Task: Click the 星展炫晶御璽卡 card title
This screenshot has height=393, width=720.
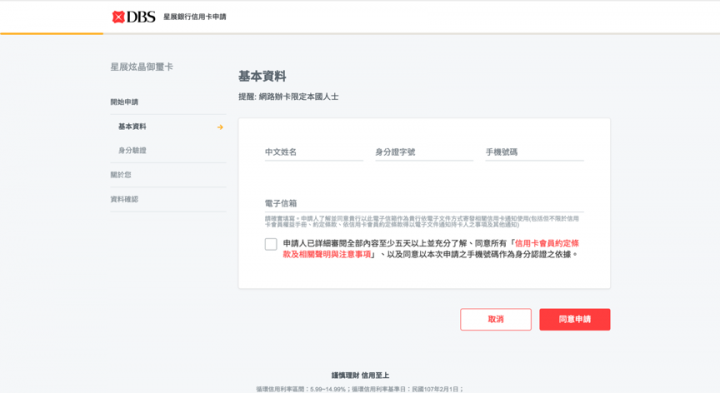Action: coord(142,67)
